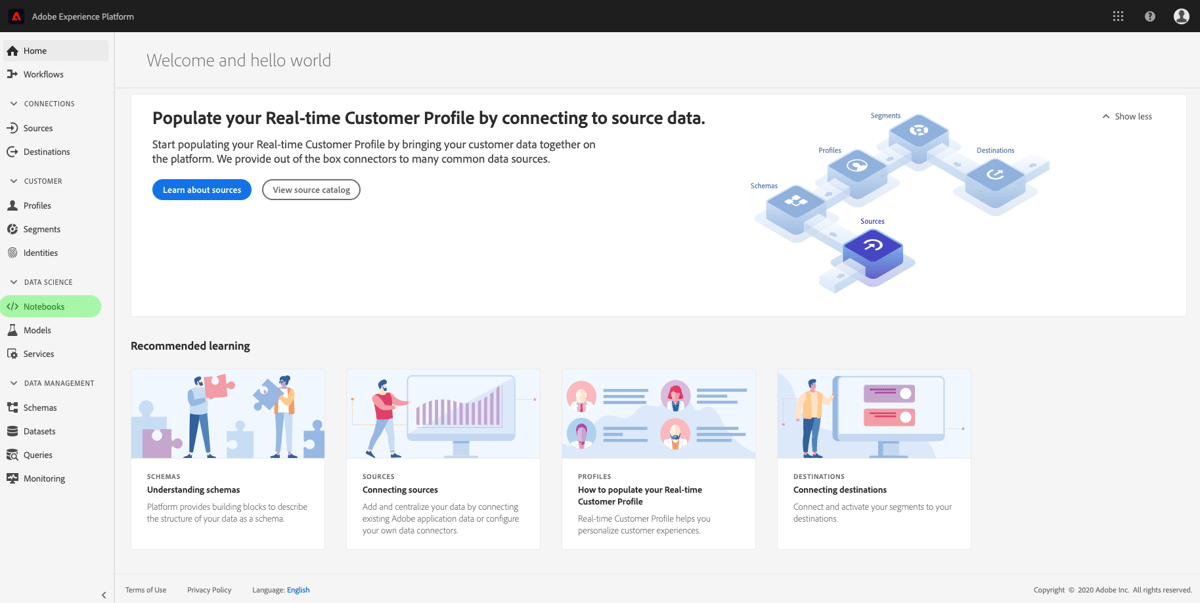
Task: Navigate to Datasets in Data Management
Action: tap(39, 431)
